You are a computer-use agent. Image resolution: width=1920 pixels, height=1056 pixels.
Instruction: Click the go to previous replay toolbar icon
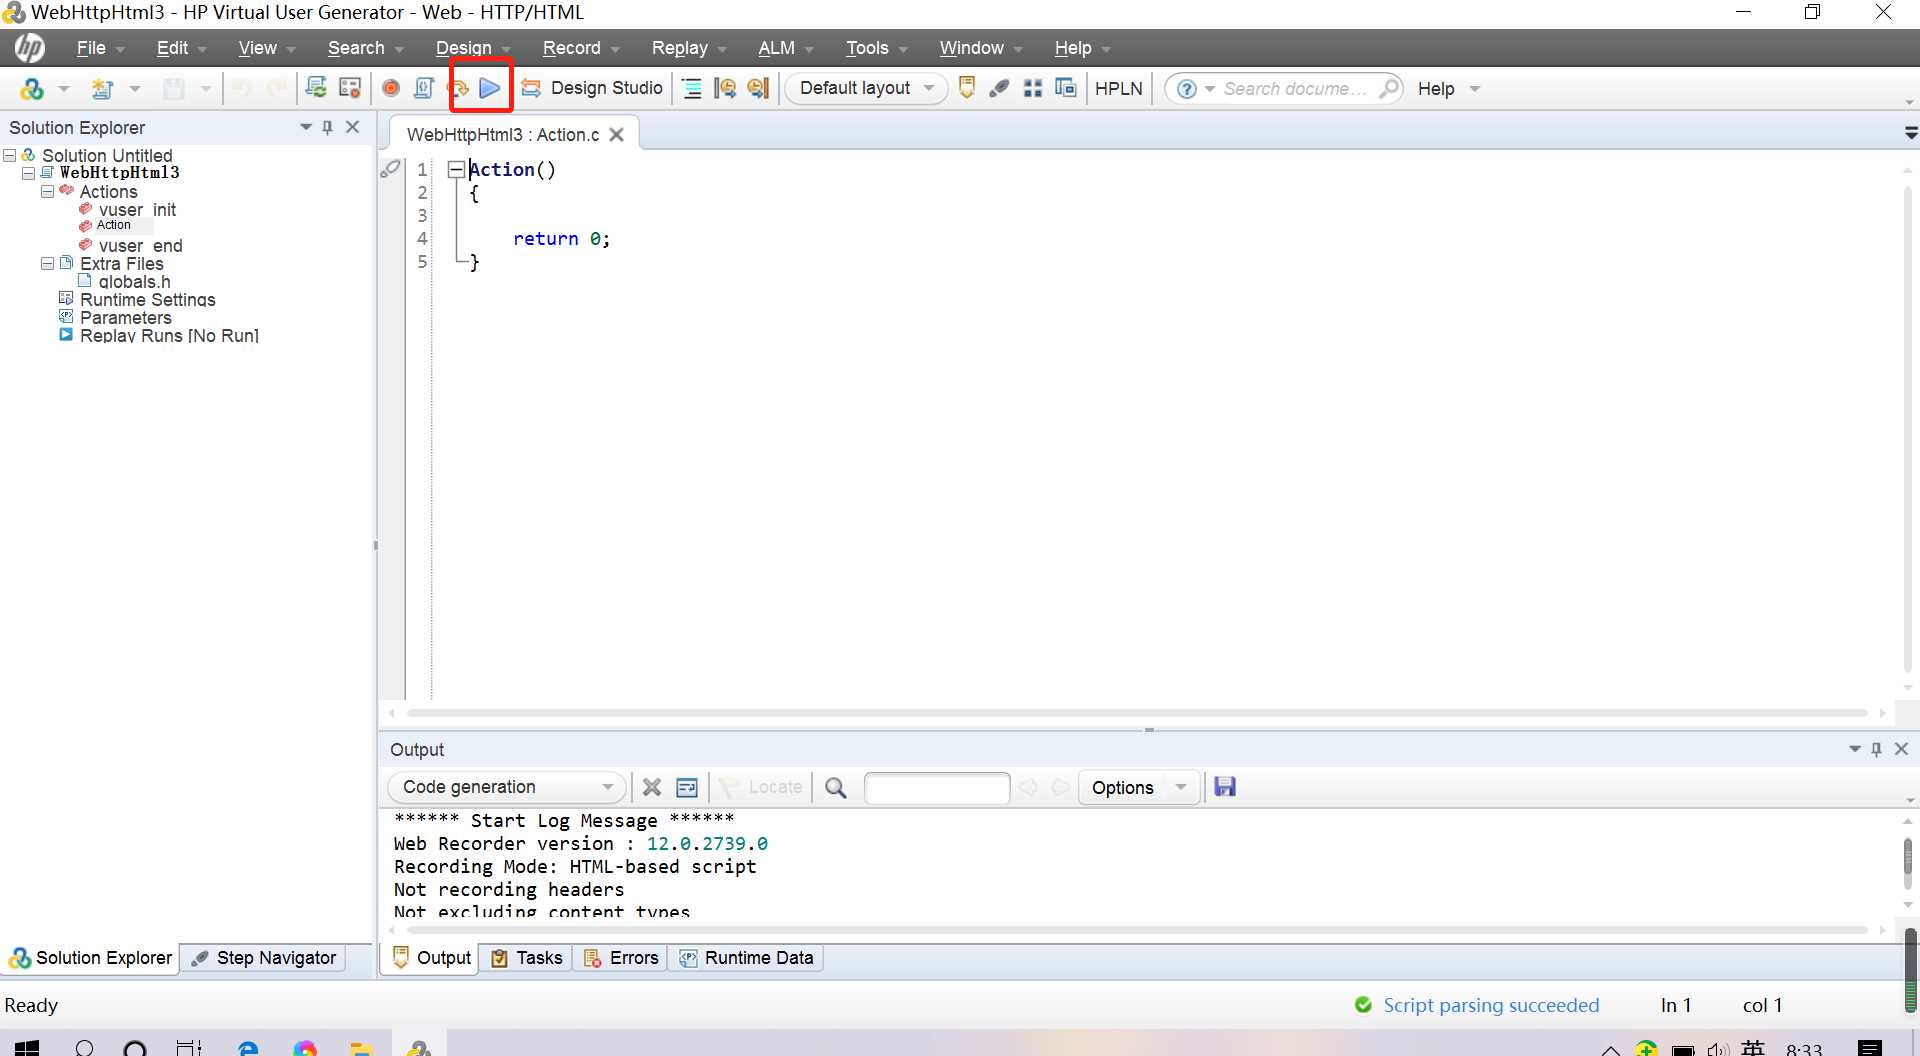(725, 88)
